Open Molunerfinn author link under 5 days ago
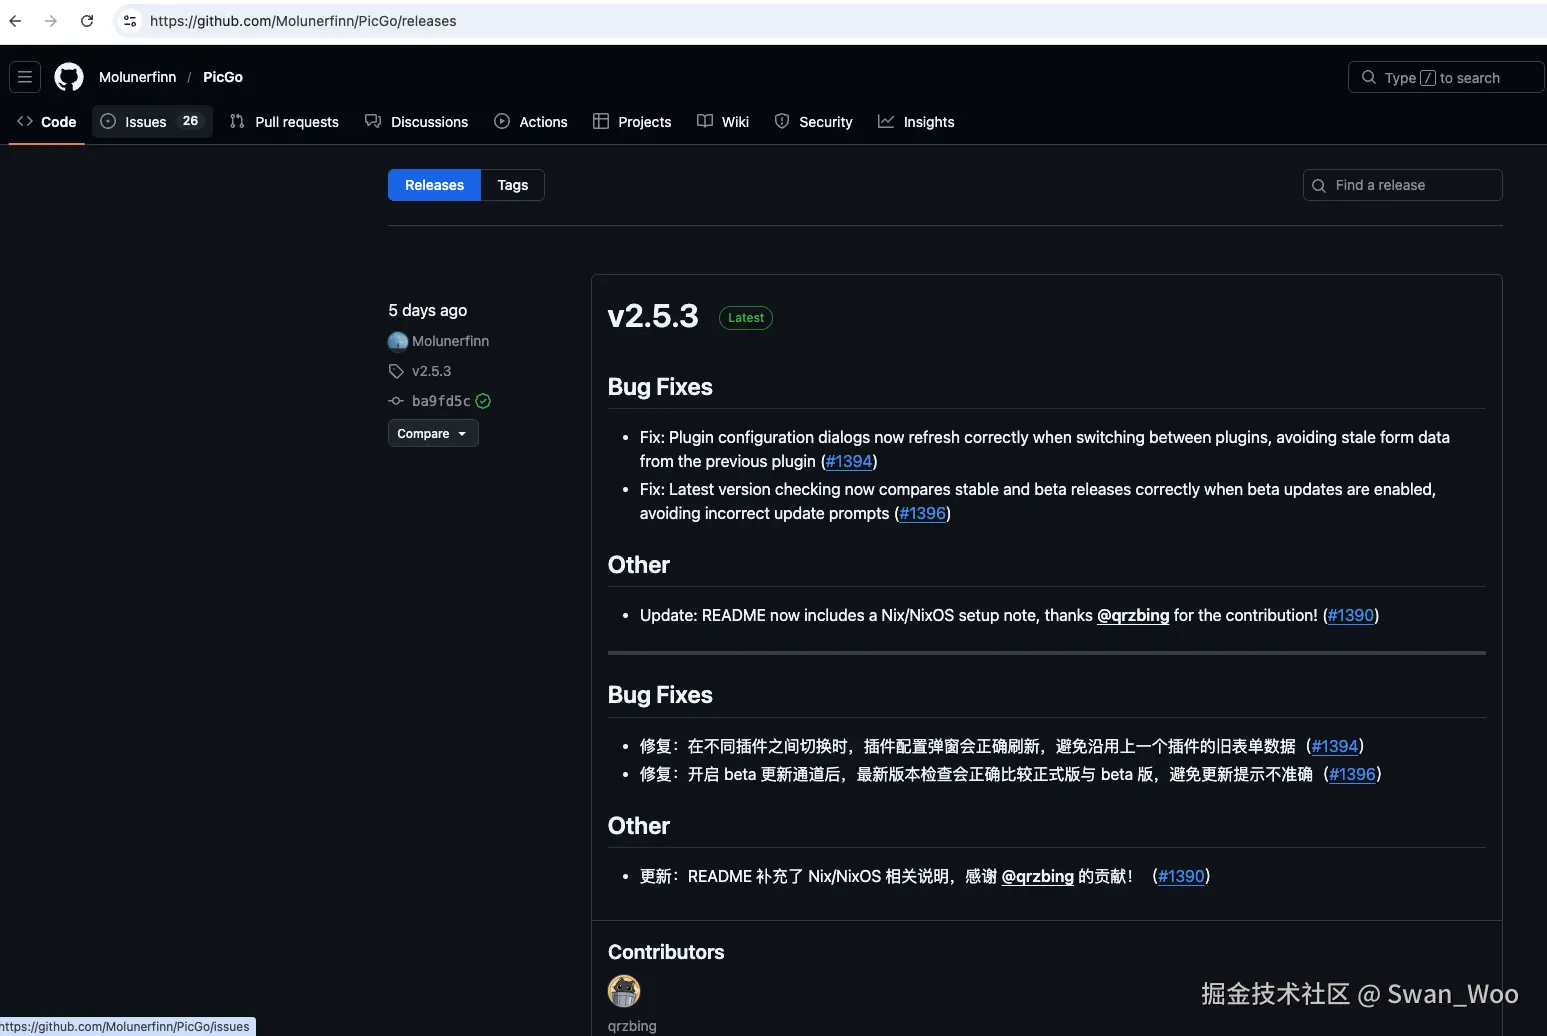 (x=450, y=341)
